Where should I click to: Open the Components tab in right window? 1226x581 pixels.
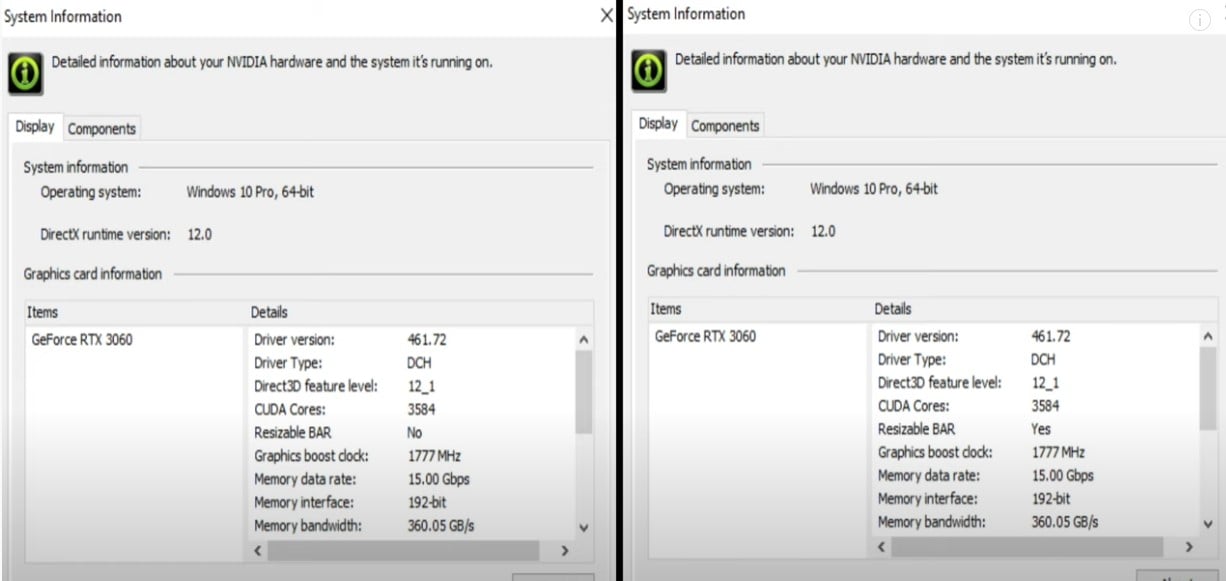[x=725, y=126]
